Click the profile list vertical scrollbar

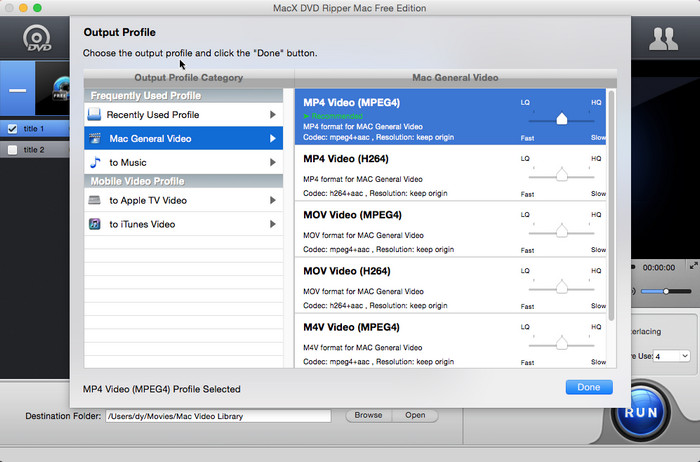[x=611, y=205]
